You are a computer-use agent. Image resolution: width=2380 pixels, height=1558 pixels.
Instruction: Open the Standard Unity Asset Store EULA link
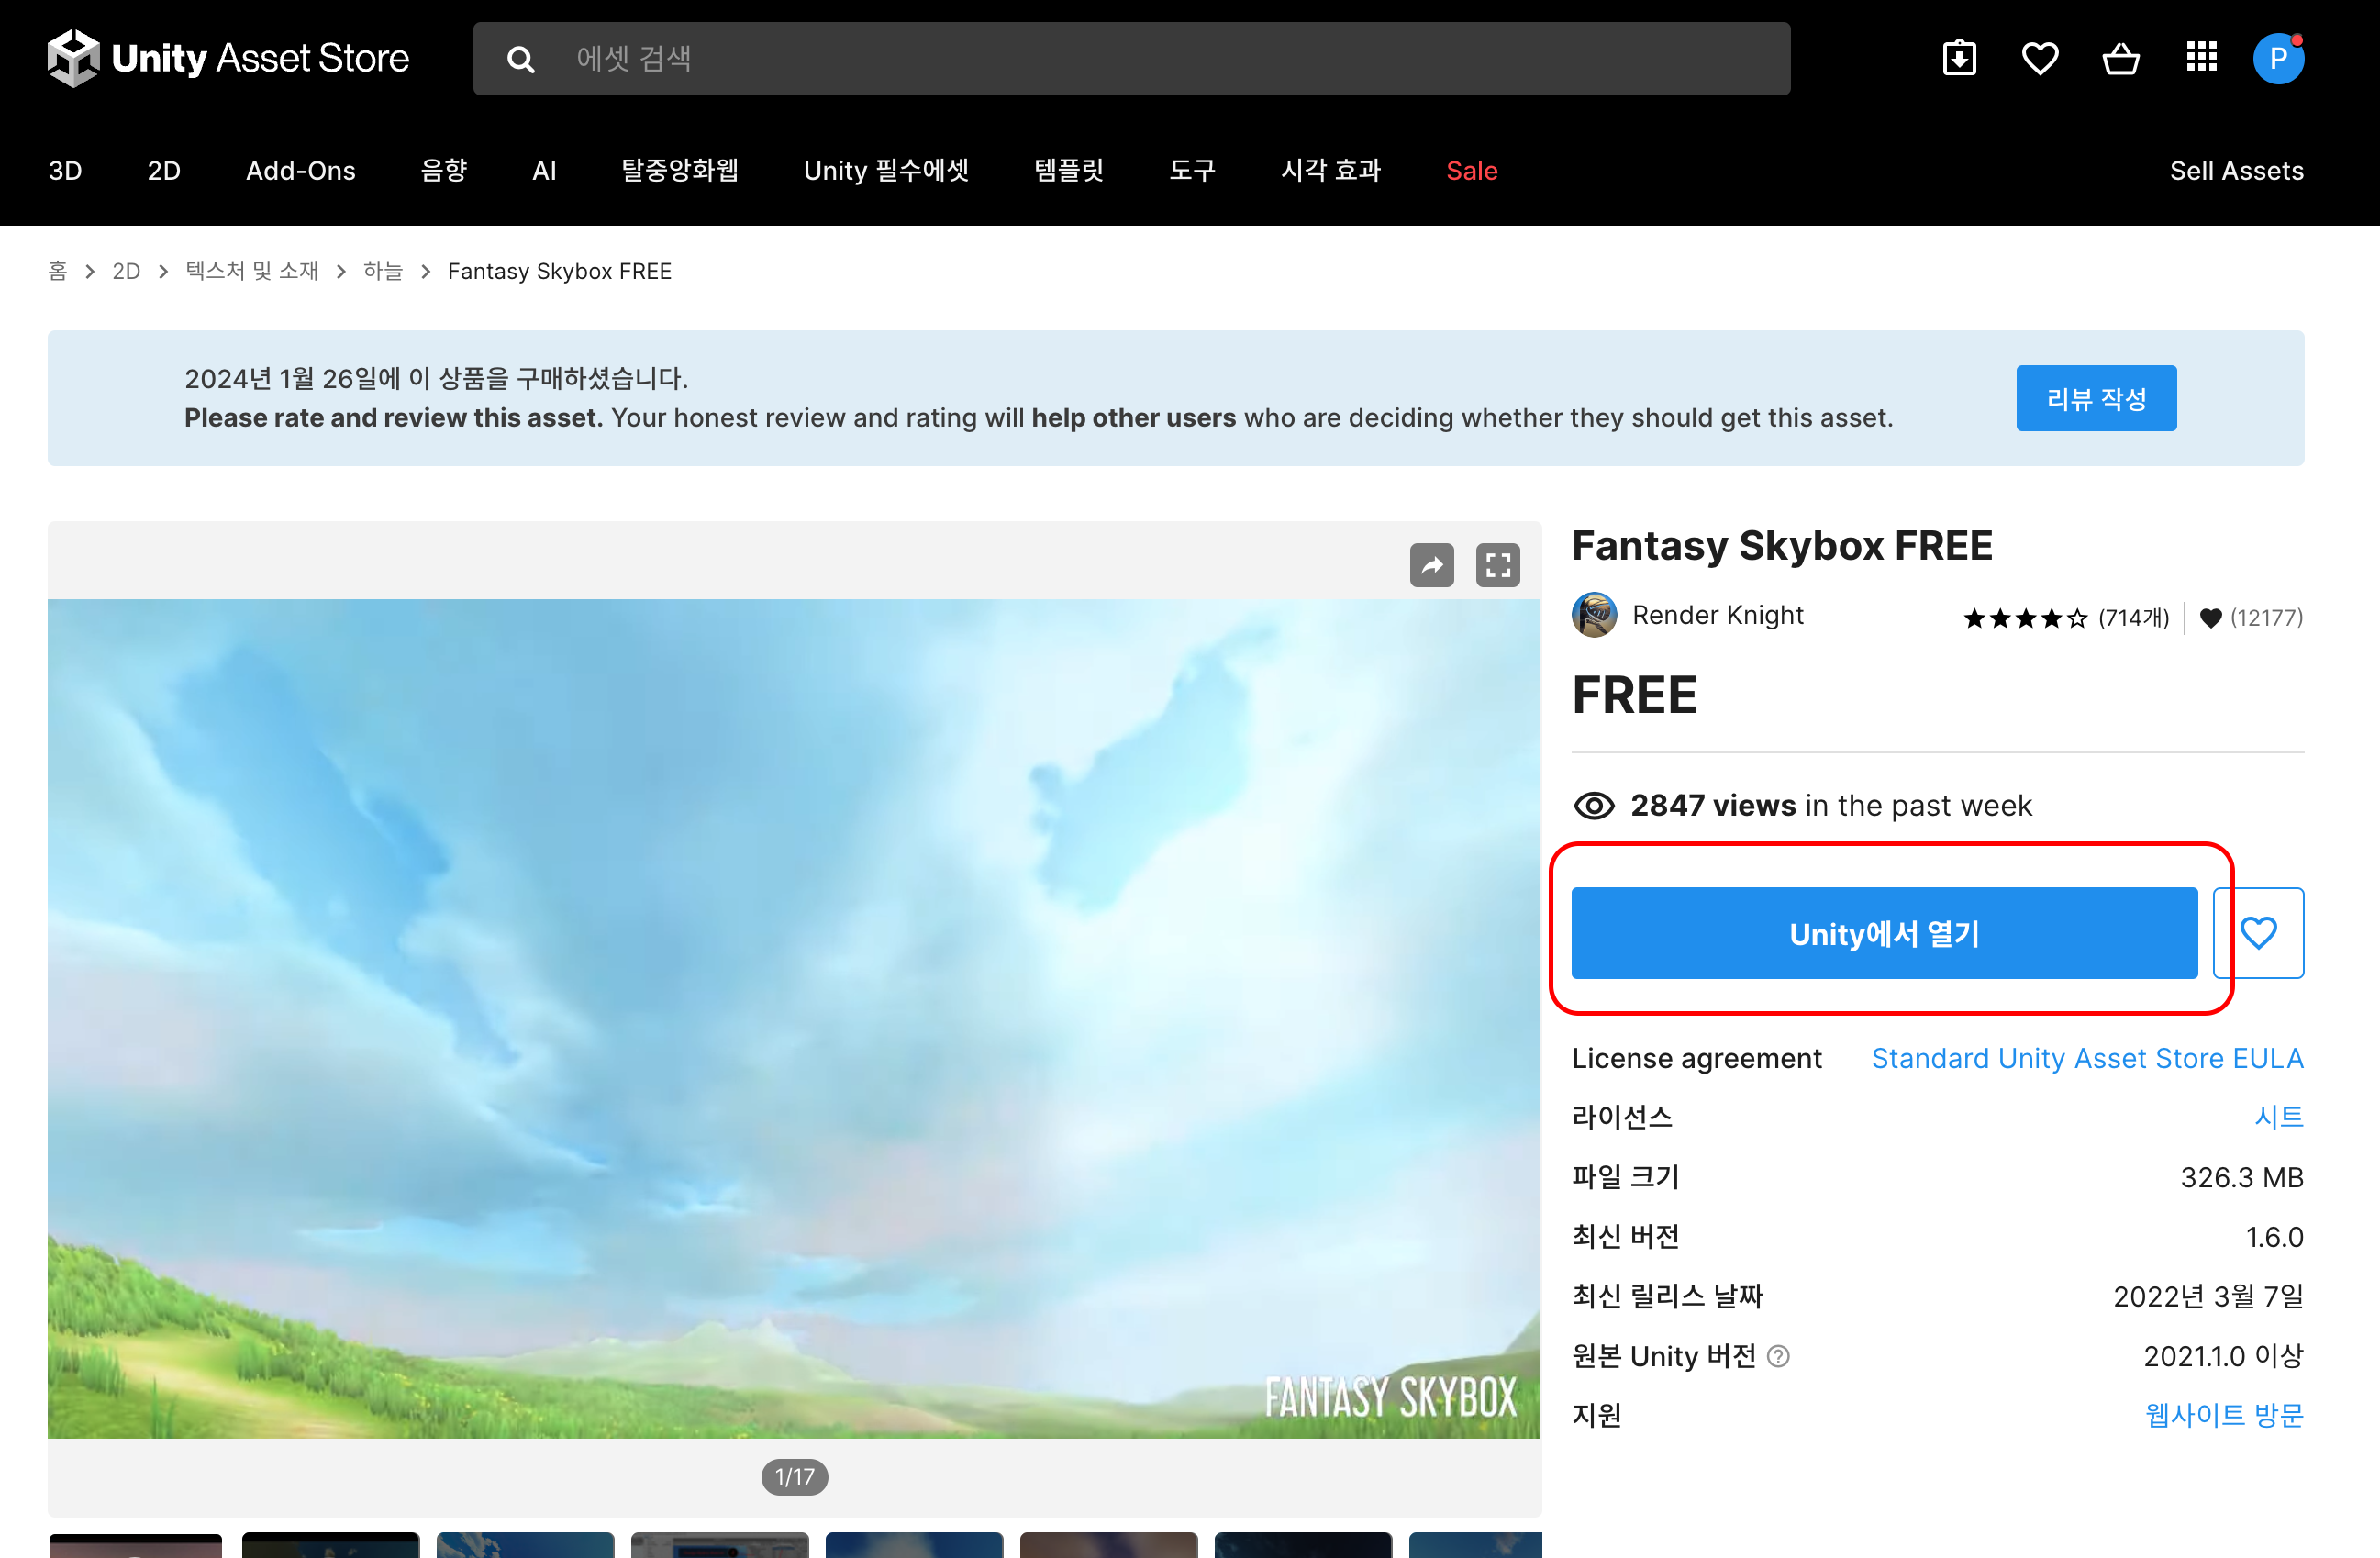tap(2087, 1058)
